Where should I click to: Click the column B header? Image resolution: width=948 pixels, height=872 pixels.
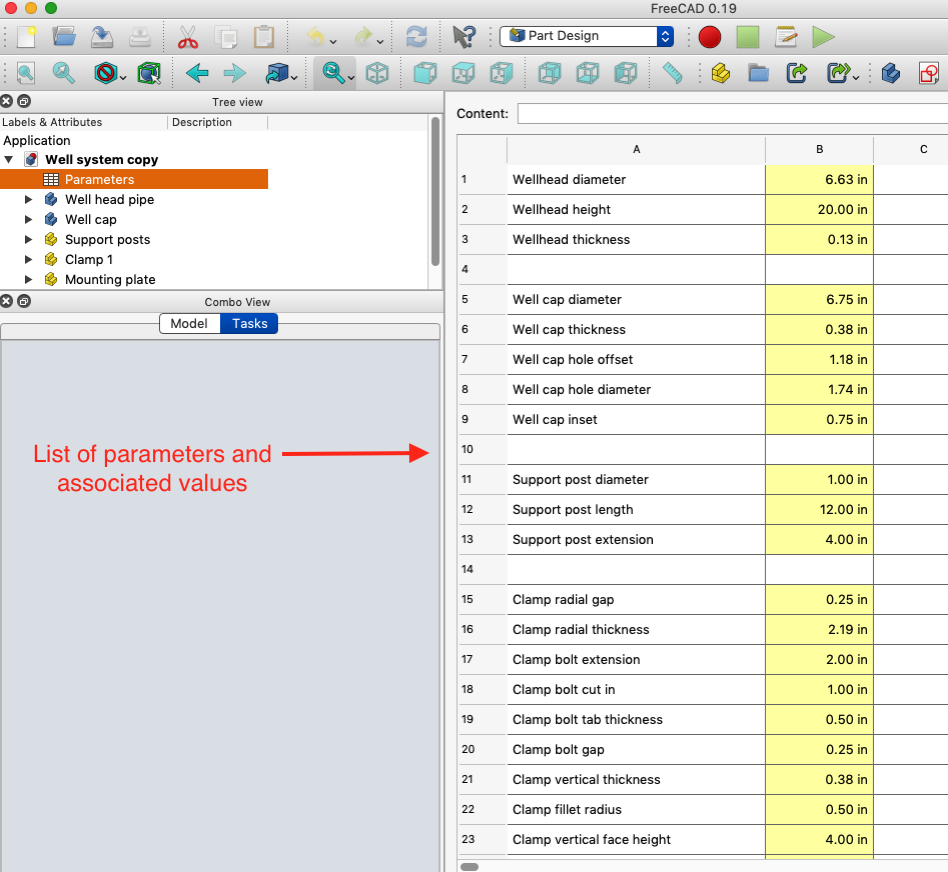819,150
